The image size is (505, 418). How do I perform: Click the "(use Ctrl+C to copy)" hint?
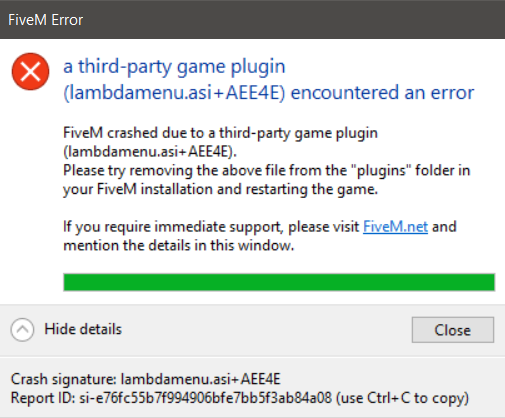402,398
